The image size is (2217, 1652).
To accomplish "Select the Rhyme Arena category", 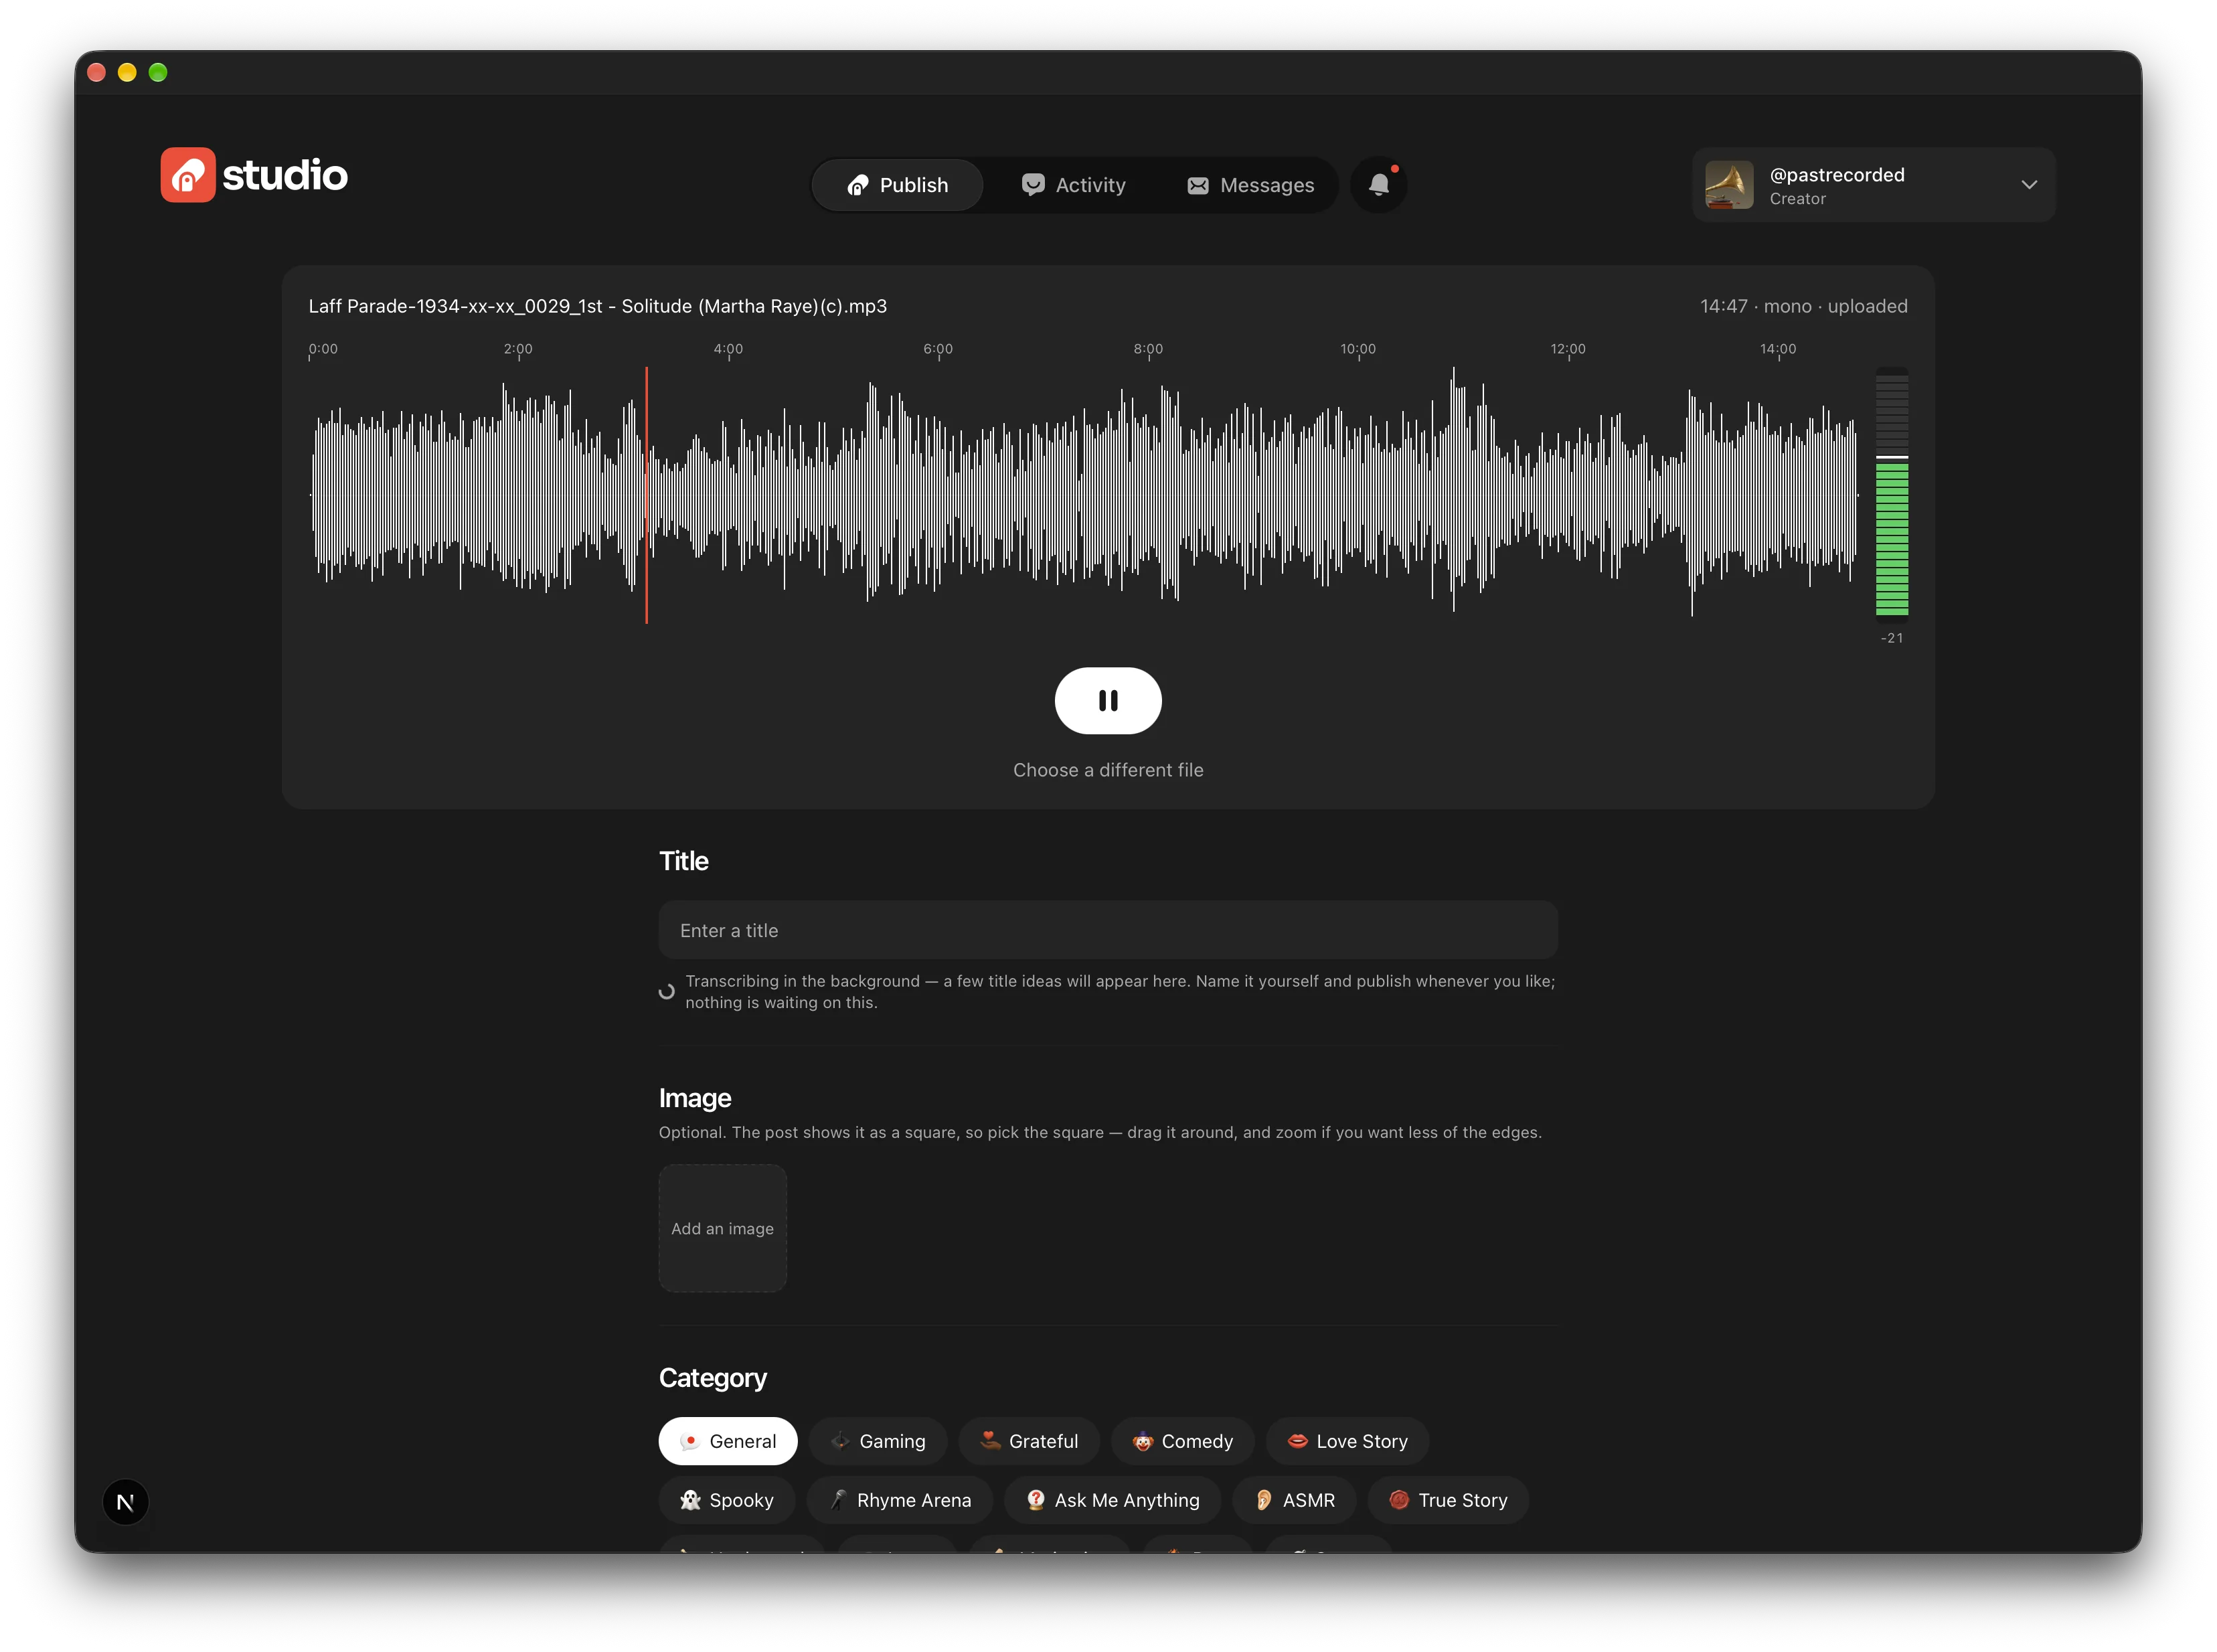I will [900, 1500].
